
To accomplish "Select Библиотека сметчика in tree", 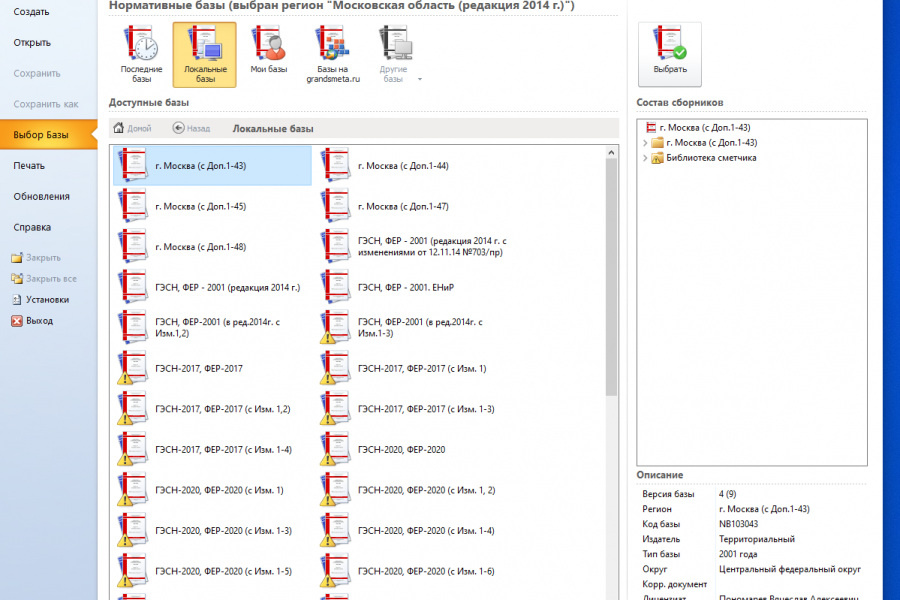I will [711, 158].
